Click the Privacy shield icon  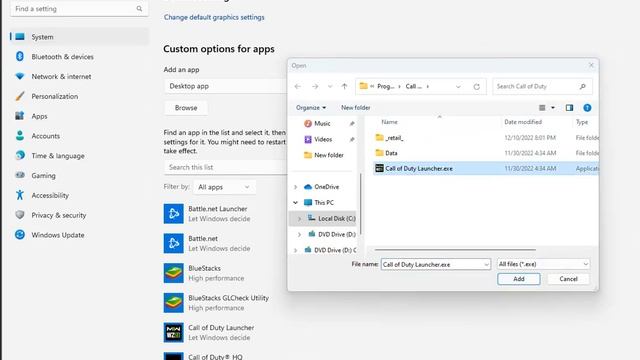coord(20,215)
